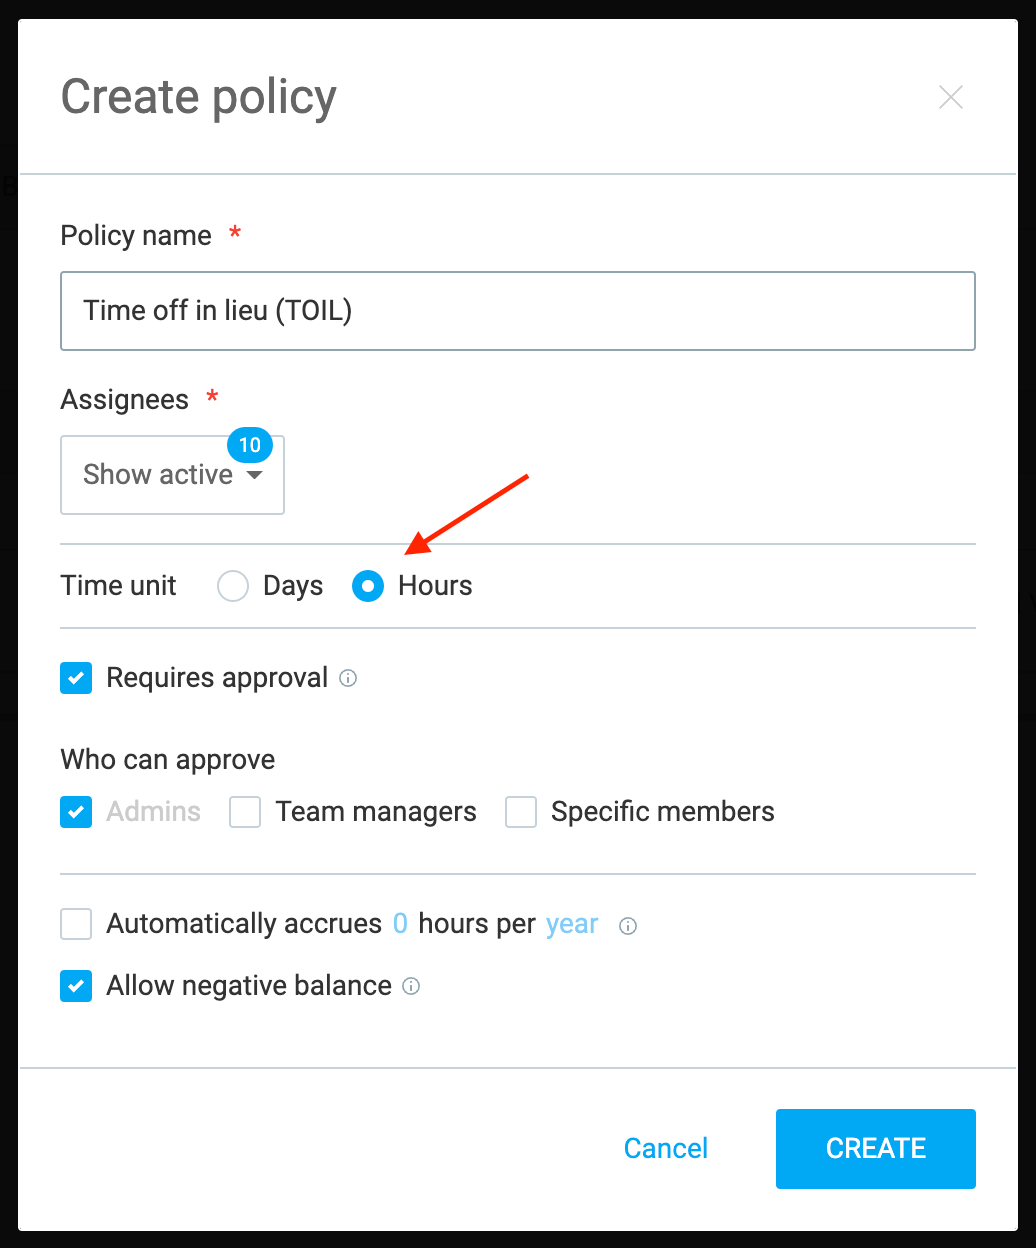1036x1248 pixels.
Task: Click the CREATE button
Action: pos(876,1148)
